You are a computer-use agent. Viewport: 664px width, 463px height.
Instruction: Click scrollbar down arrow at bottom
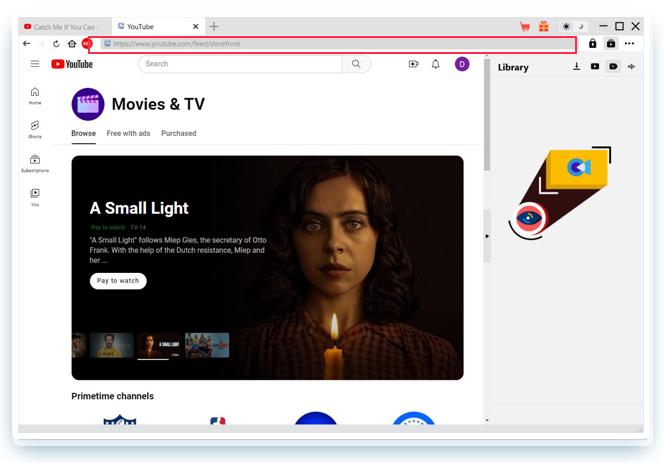(x=487, y=420)
